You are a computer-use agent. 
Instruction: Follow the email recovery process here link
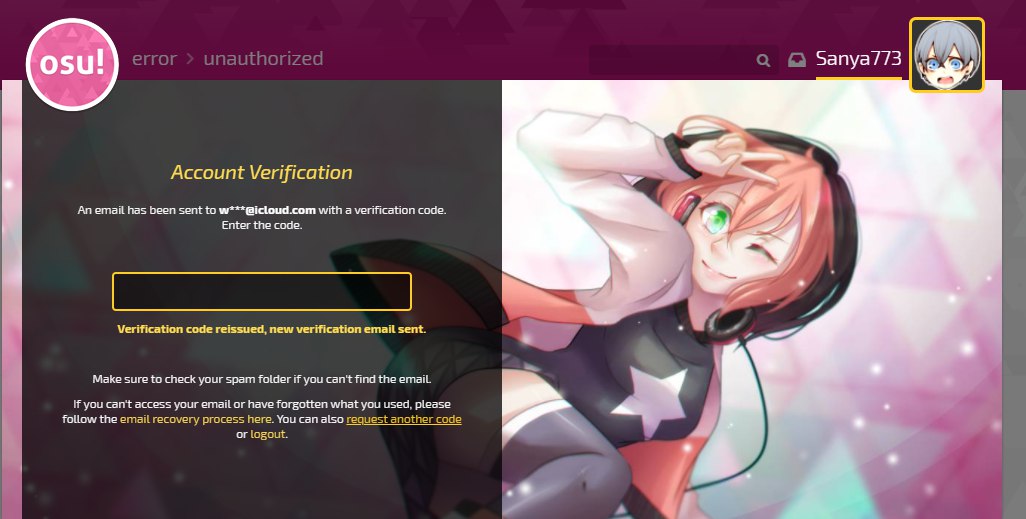[196, 419]
